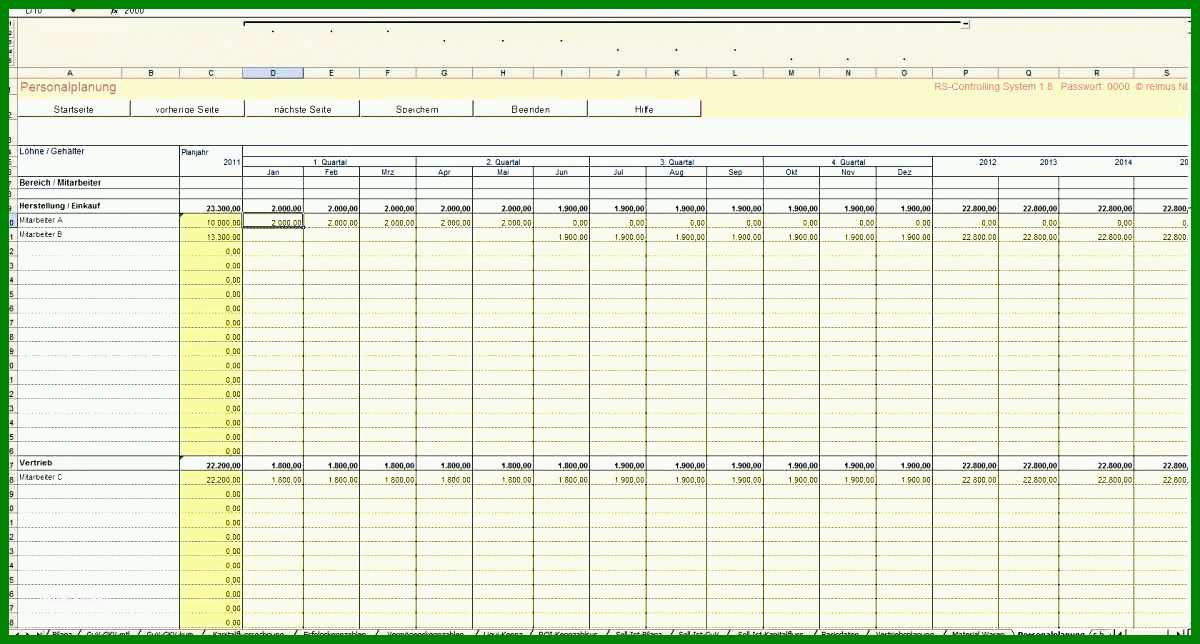Click the 1. Quartal header
The width and height of the screenshot is (1200, 644).
(x=329, y=162)
